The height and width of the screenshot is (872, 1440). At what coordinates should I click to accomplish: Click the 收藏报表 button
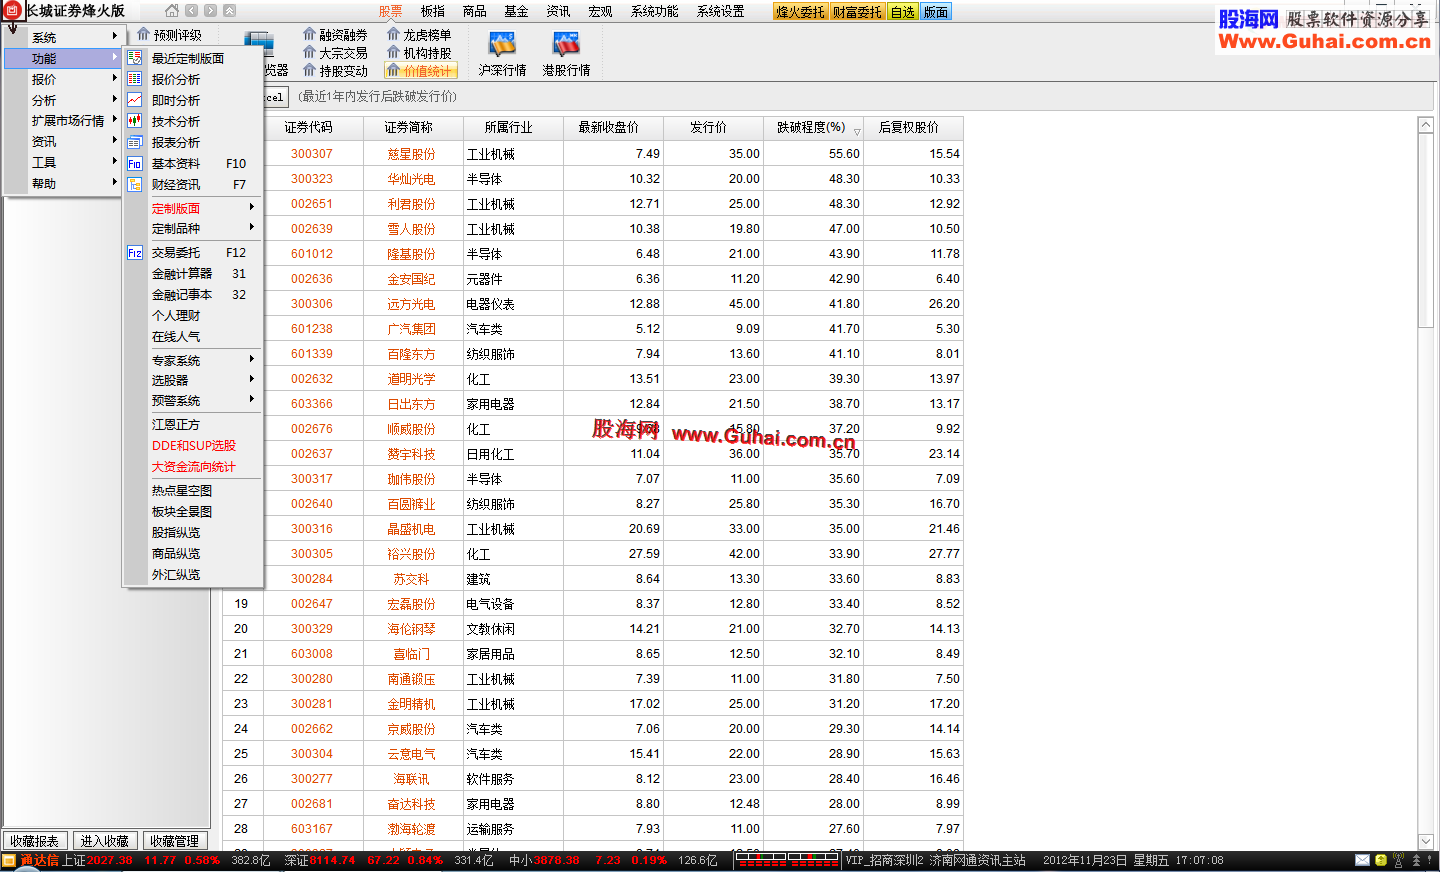[x=35, y=841]
